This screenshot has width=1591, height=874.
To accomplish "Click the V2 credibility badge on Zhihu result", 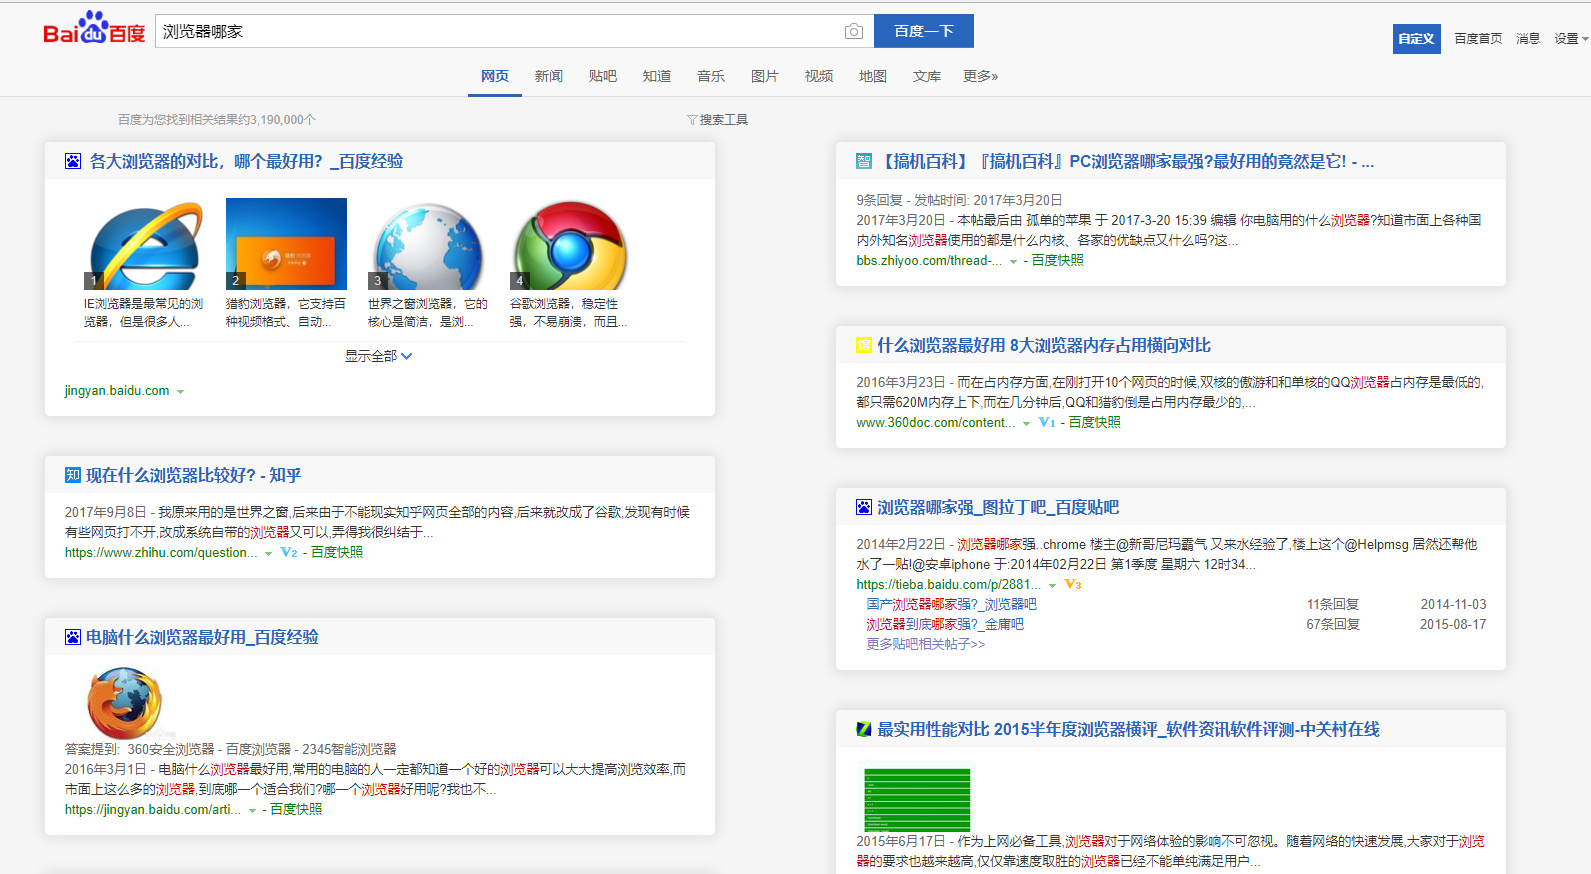I will click(289, 553).
